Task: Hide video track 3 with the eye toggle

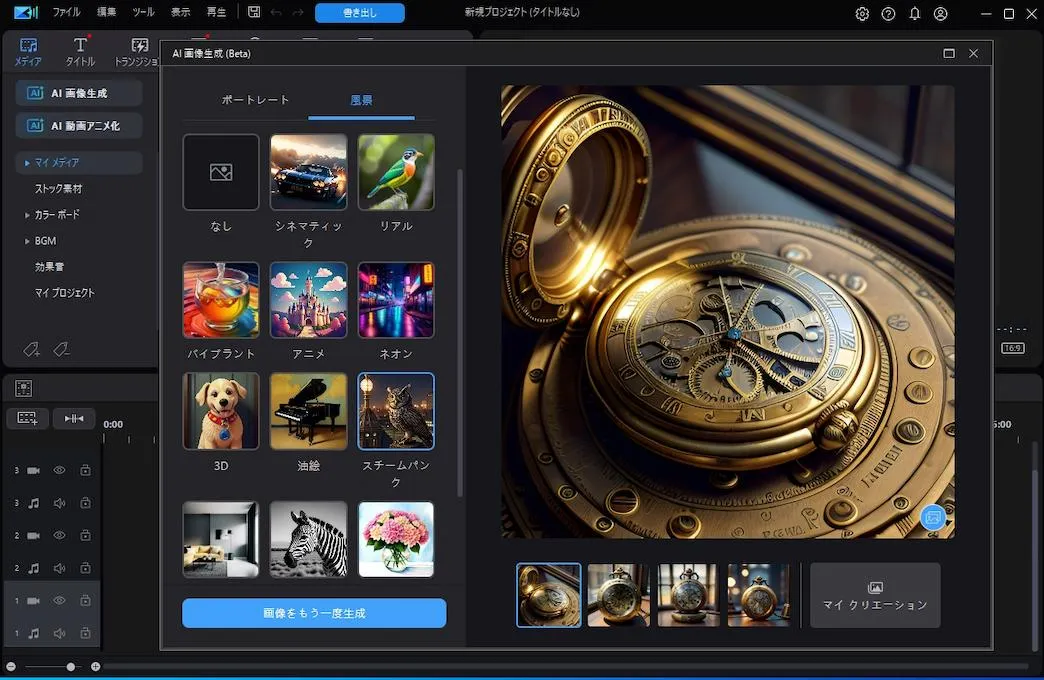Action: (61, 470)
